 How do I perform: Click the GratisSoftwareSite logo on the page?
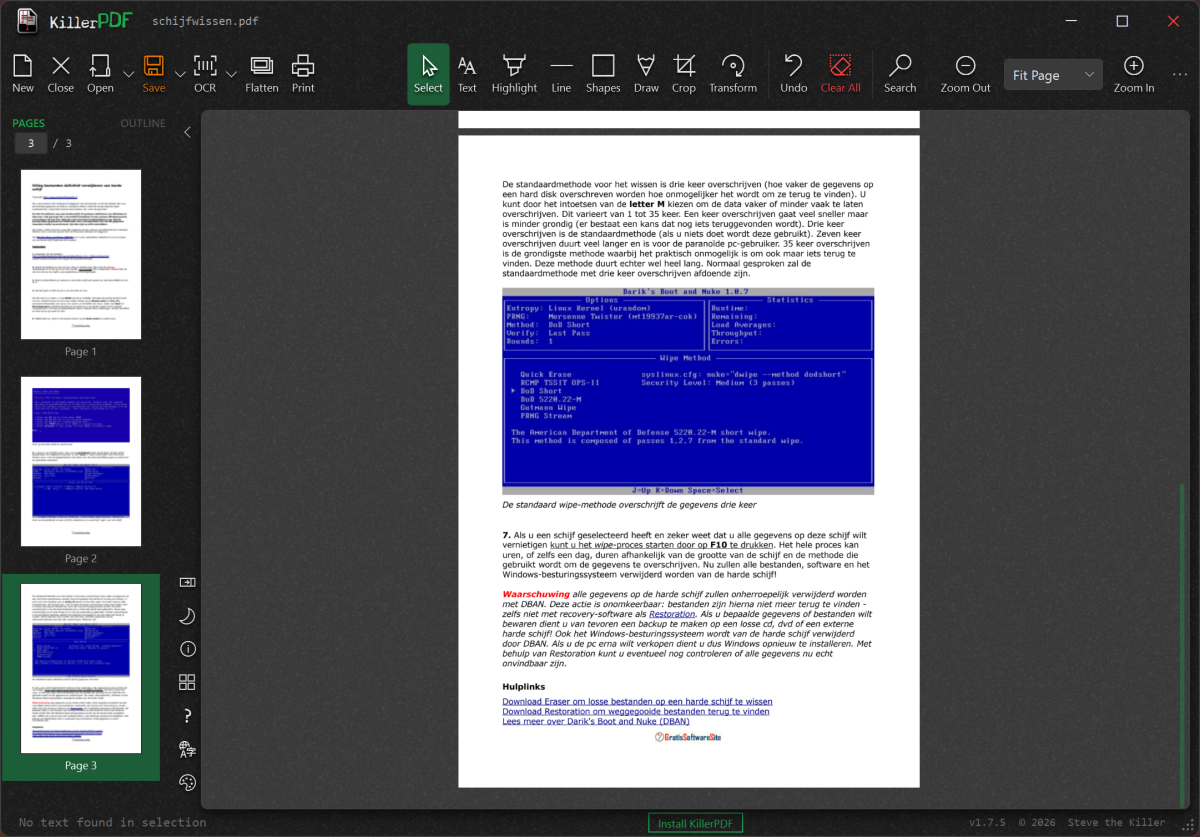pyautogui.click(x=688, y=737)
